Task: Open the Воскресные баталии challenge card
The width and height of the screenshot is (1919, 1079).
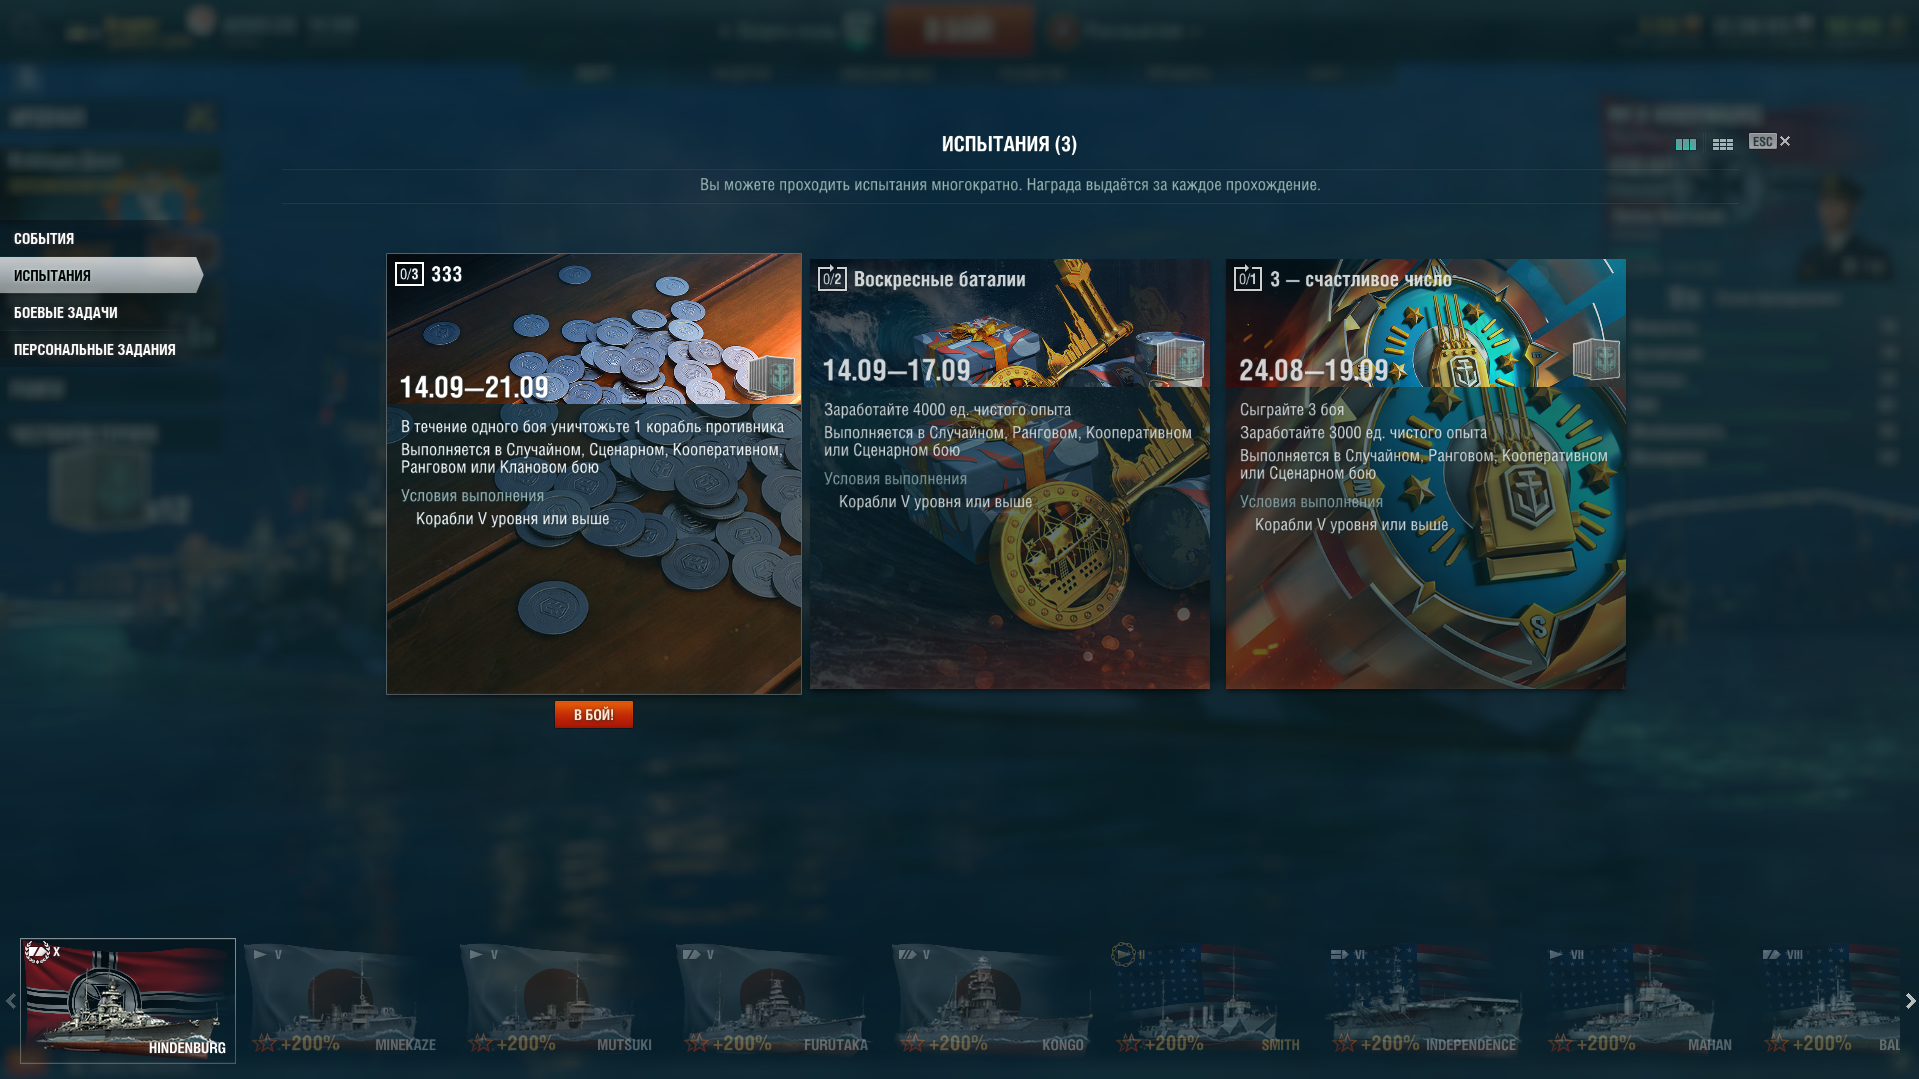Action: point(1010,474)
